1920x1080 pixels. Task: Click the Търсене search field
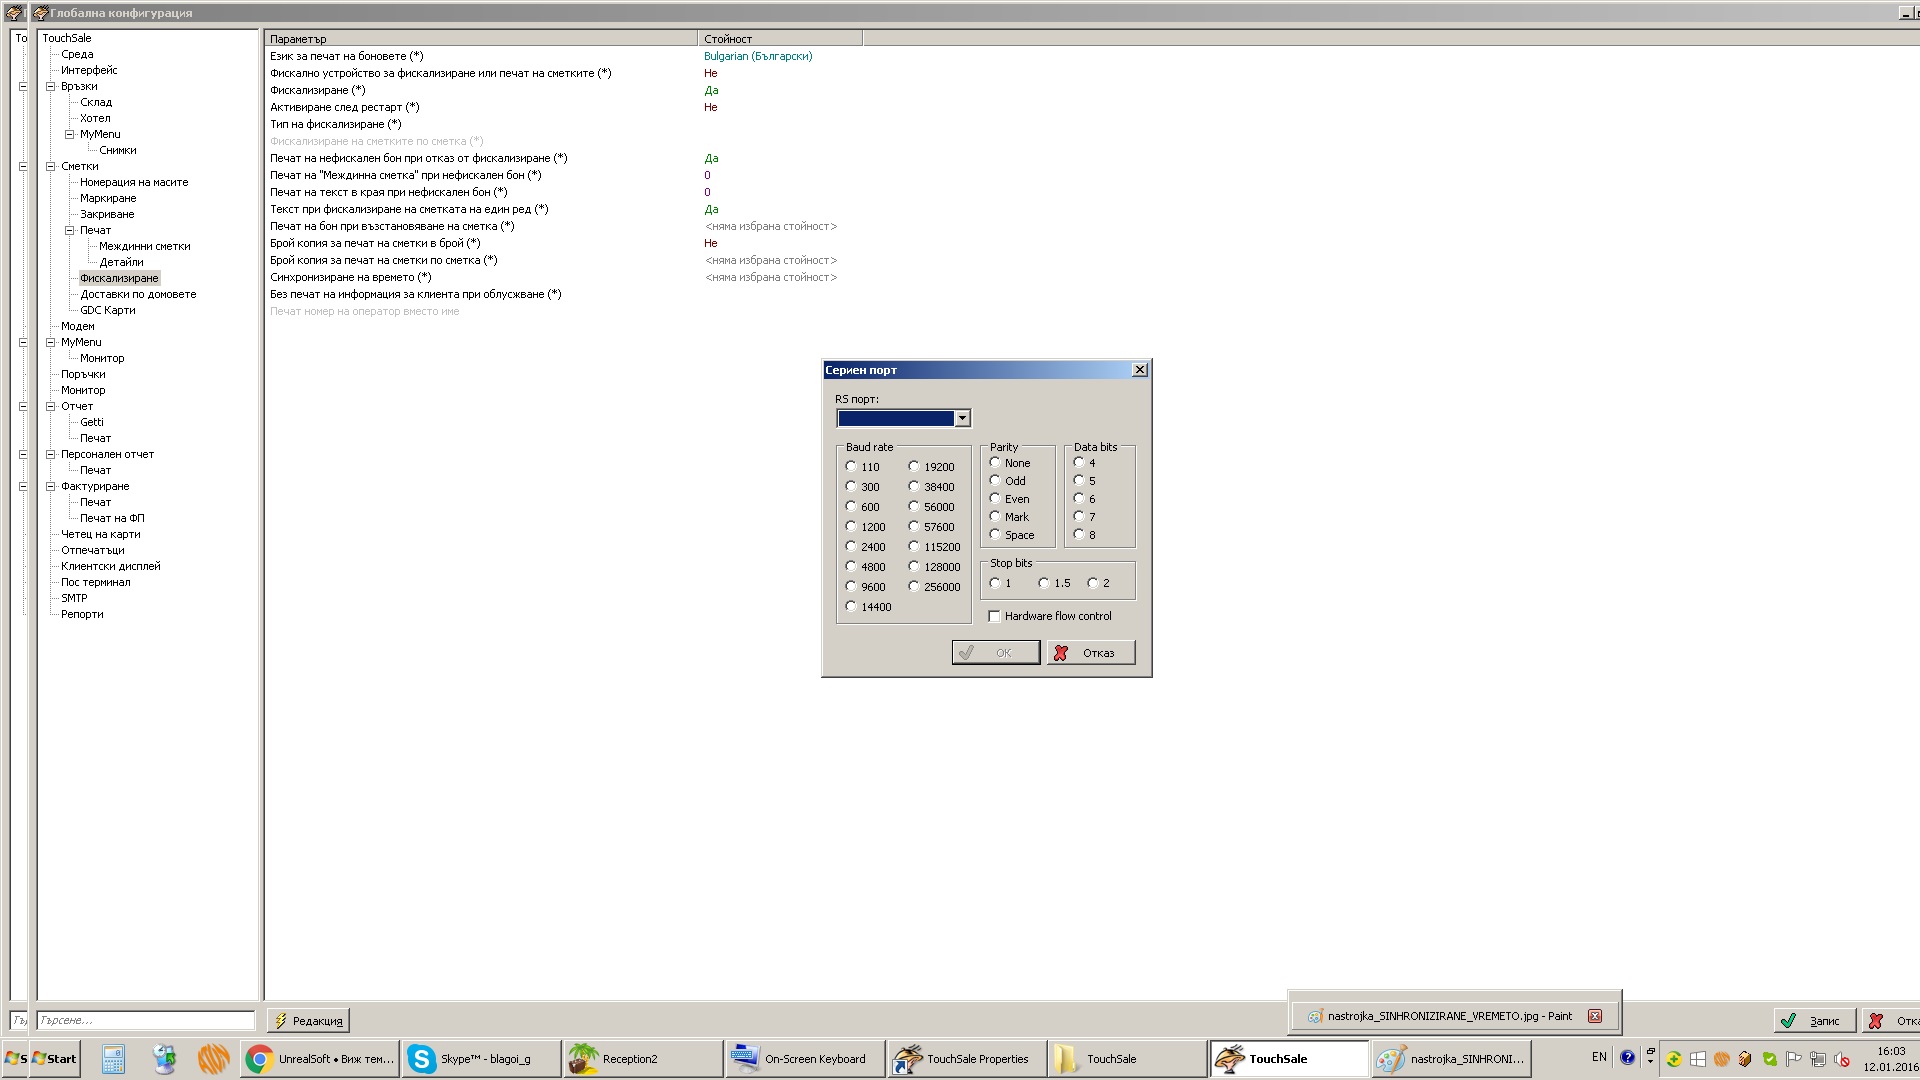146,1020
